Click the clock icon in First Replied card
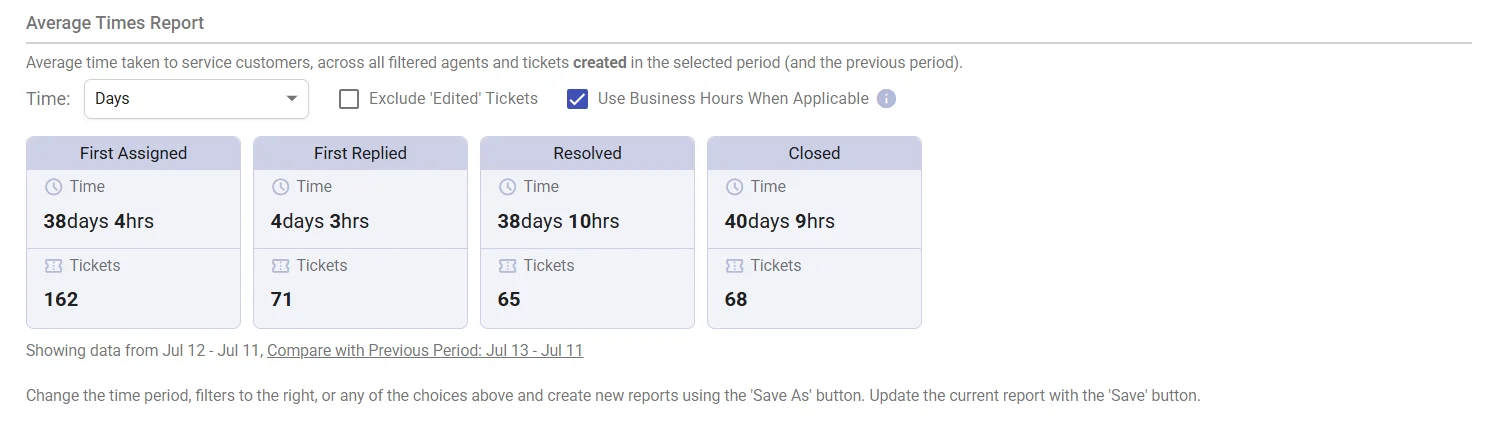The height and width of the screenshot is (428, 1487). [280, 187]
